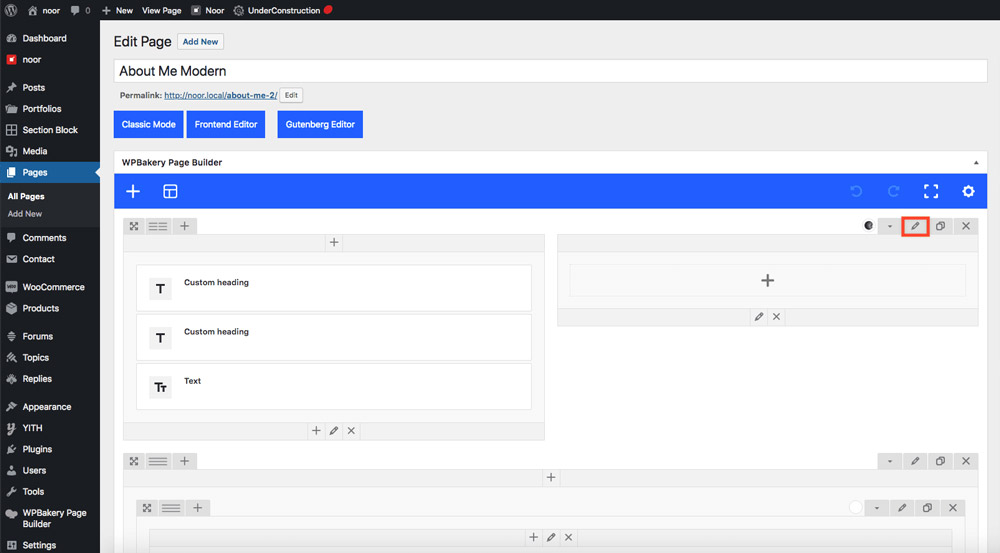Clone the second row
1000x553 pixels.
pyautogui.click(x=940, y=461)
